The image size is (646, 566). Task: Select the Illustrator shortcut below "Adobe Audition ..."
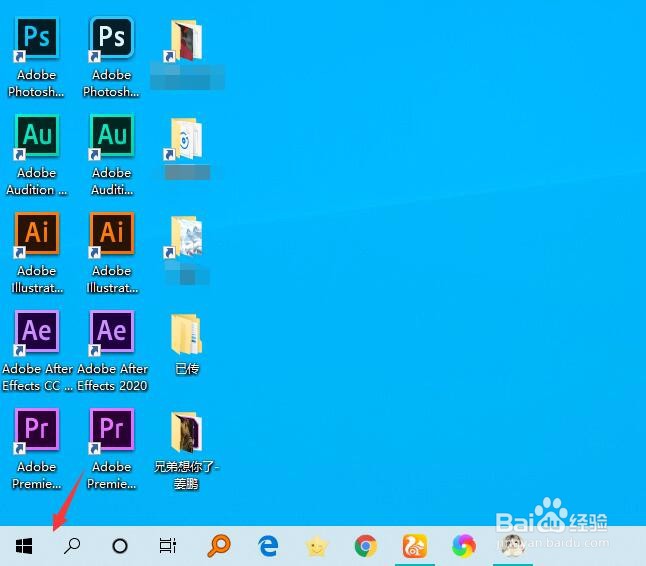click(x=37, y=253)
